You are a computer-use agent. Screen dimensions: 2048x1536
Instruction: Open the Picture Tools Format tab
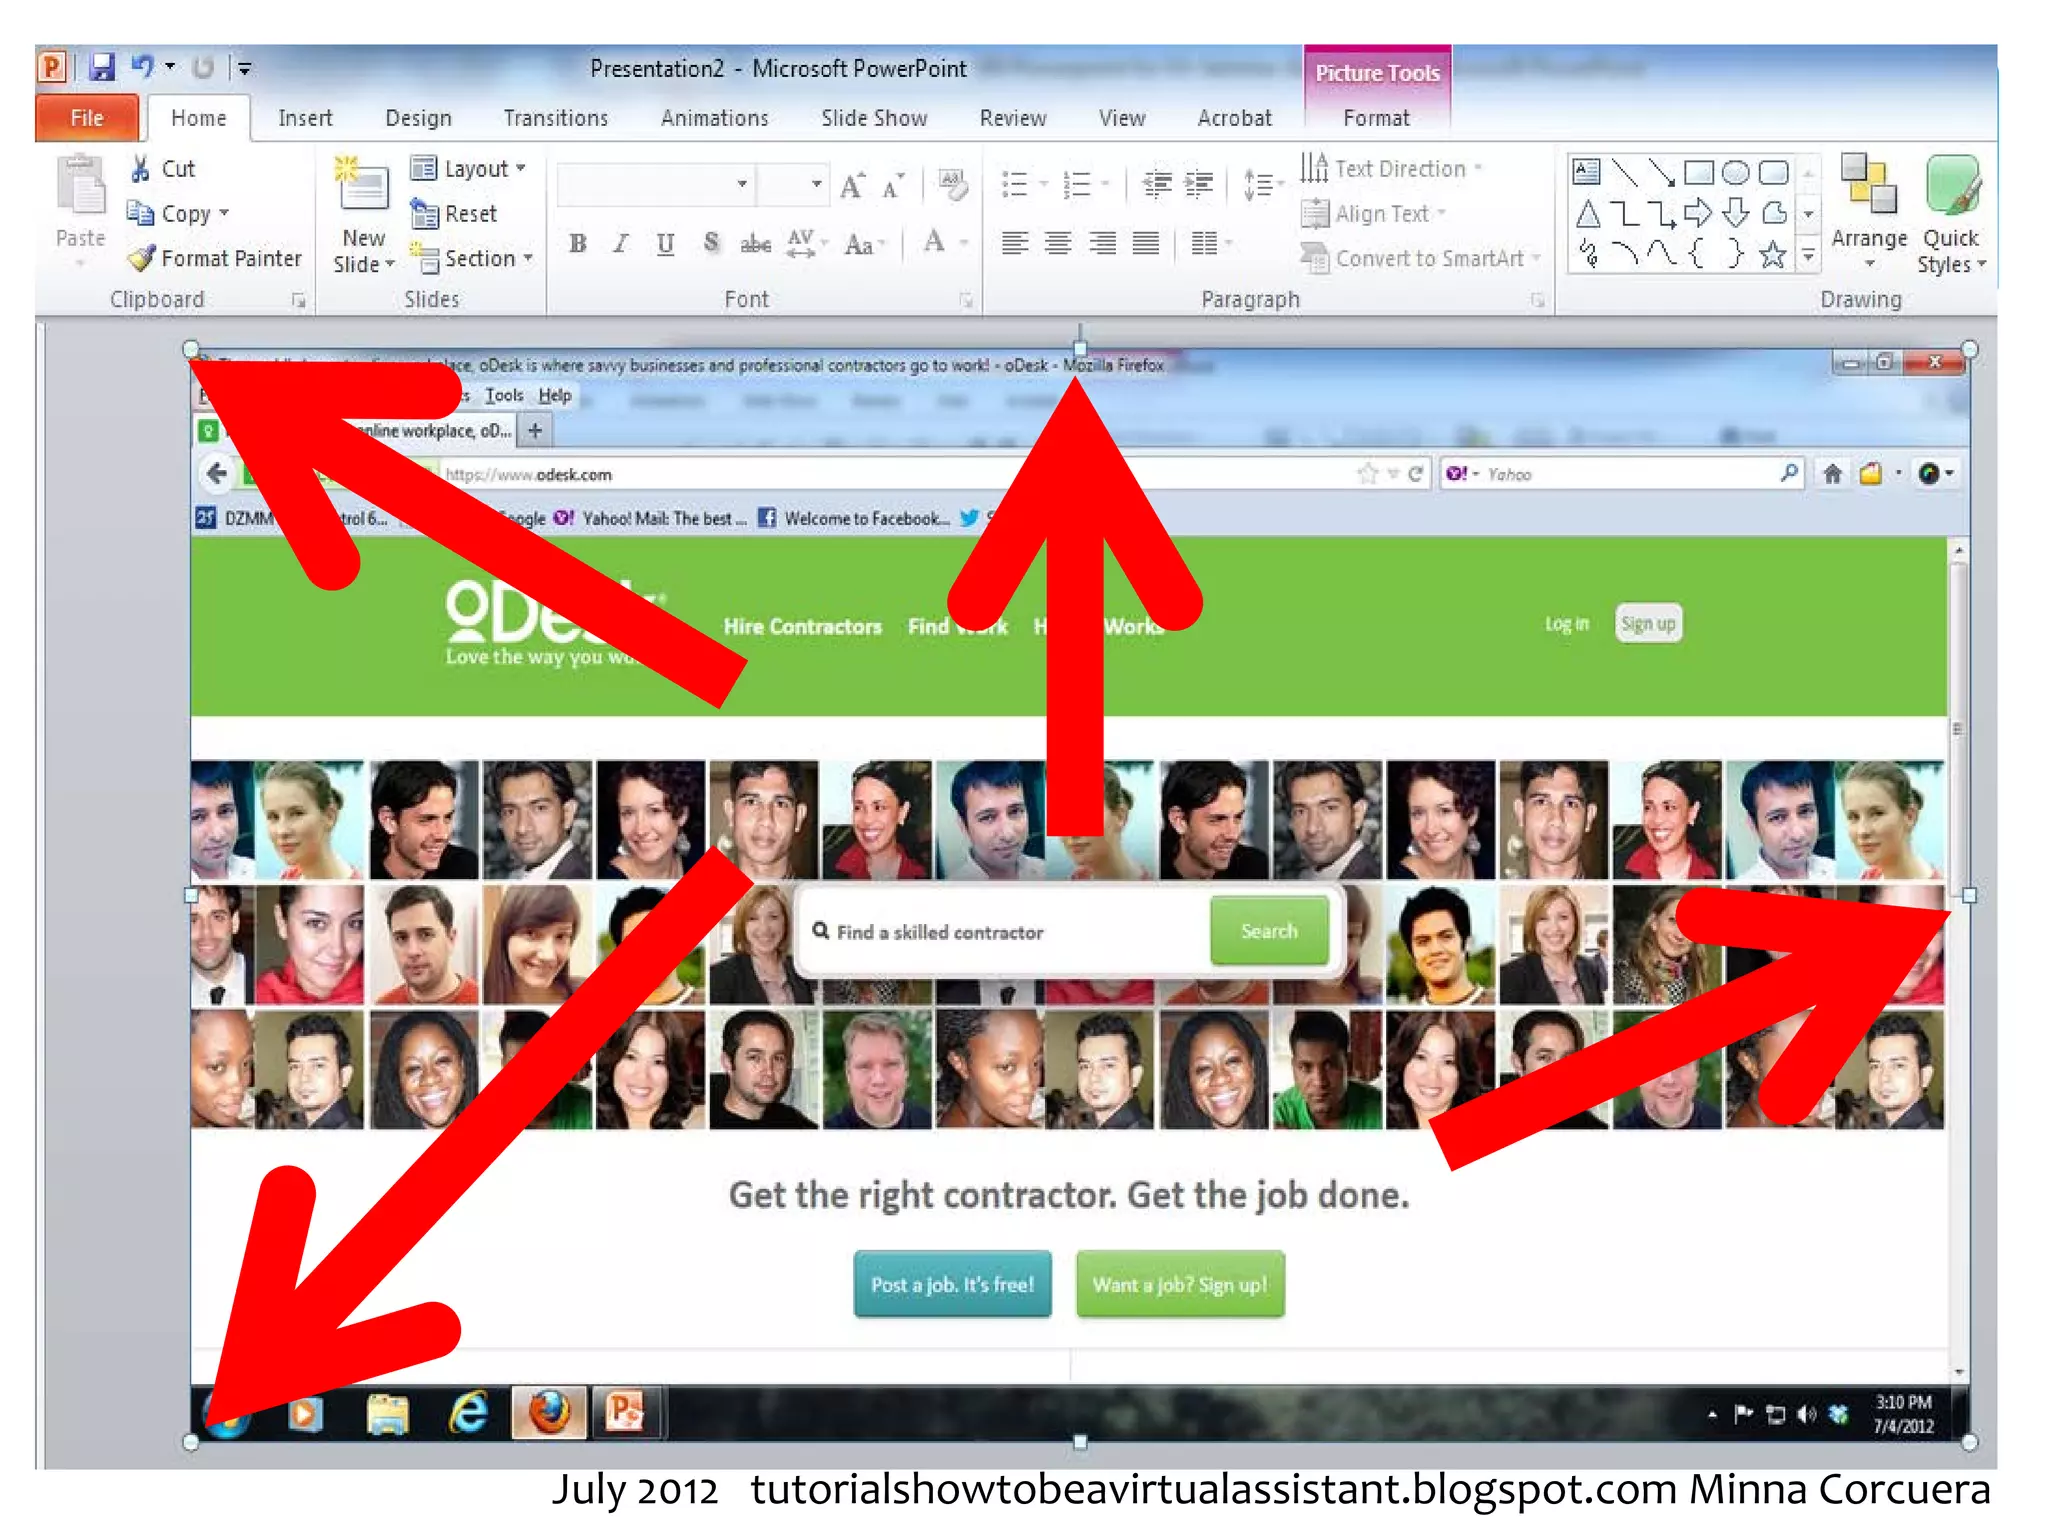[x=1376, y=118]
